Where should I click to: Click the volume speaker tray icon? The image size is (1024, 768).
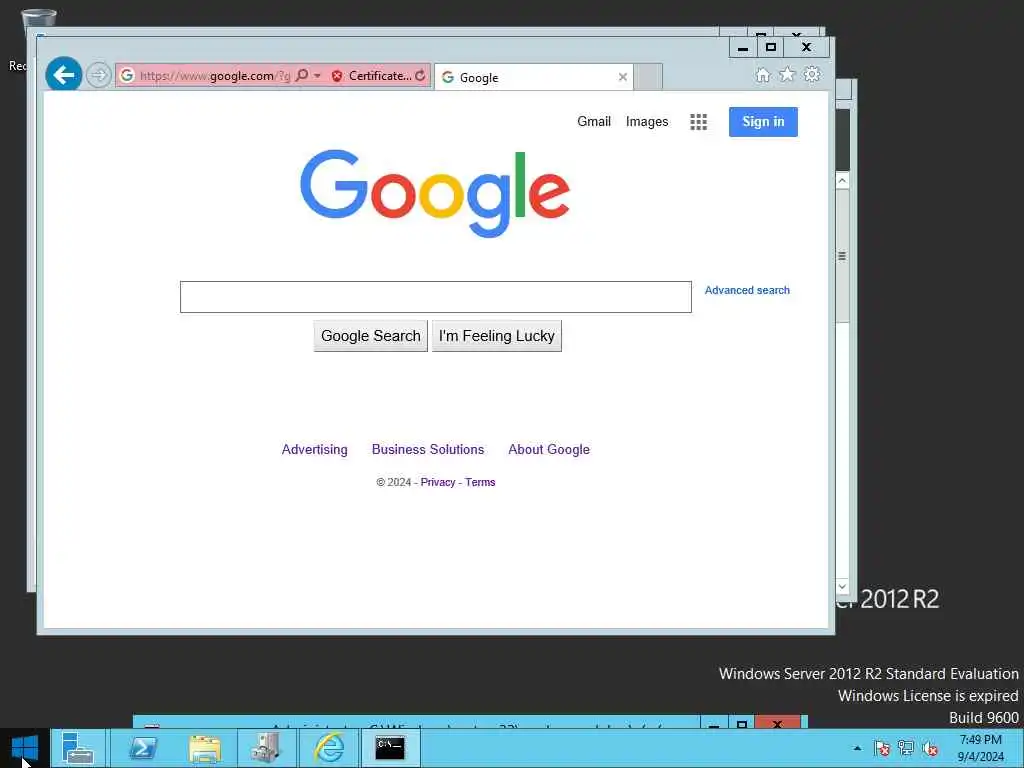[931, 748]
